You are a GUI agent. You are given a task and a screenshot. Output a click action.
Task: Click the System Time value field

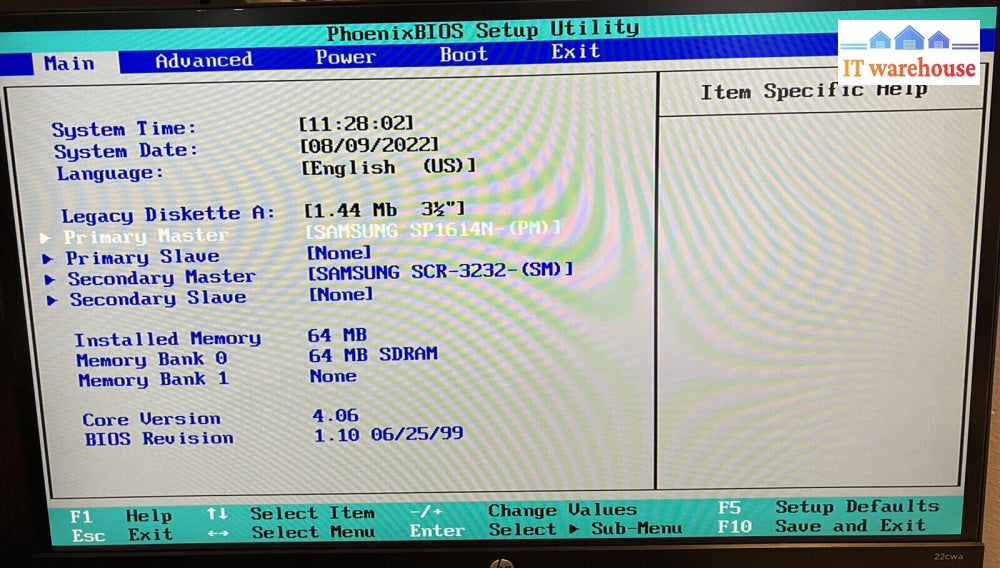[x=356, y=123]
